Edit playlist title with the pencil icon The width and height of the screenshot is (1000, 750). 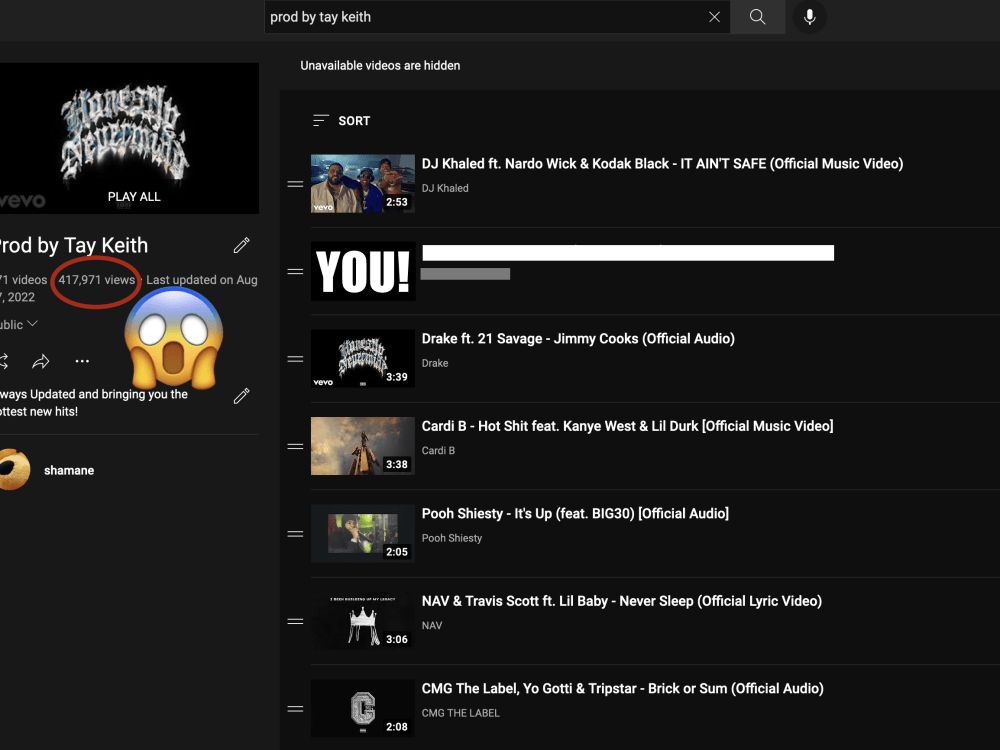tap(242, 246)
